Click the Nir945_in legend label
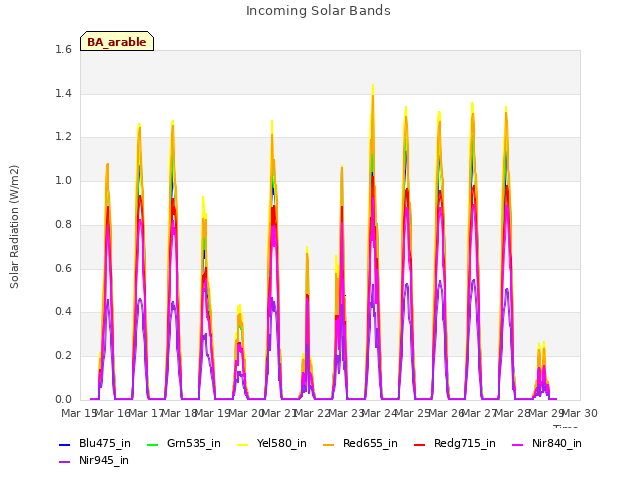Viewport: 640px width, 480px height. (x=104, y=460)
